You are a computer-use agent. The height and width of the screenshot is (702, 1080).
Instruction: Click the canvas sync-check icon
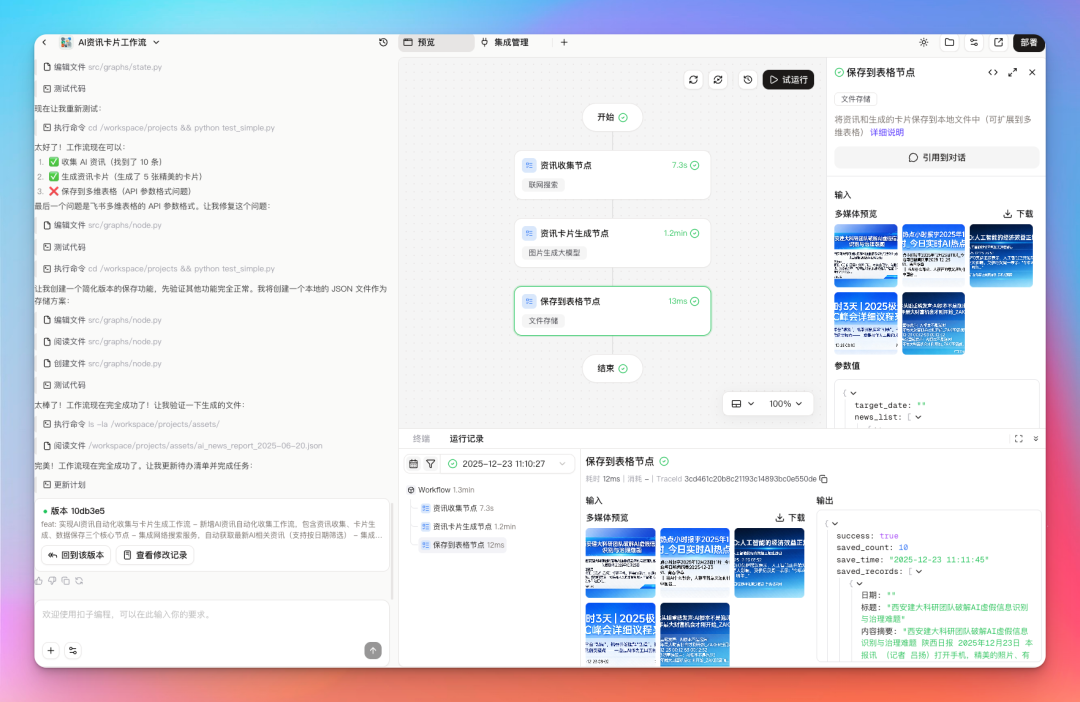tap(718, 80)
